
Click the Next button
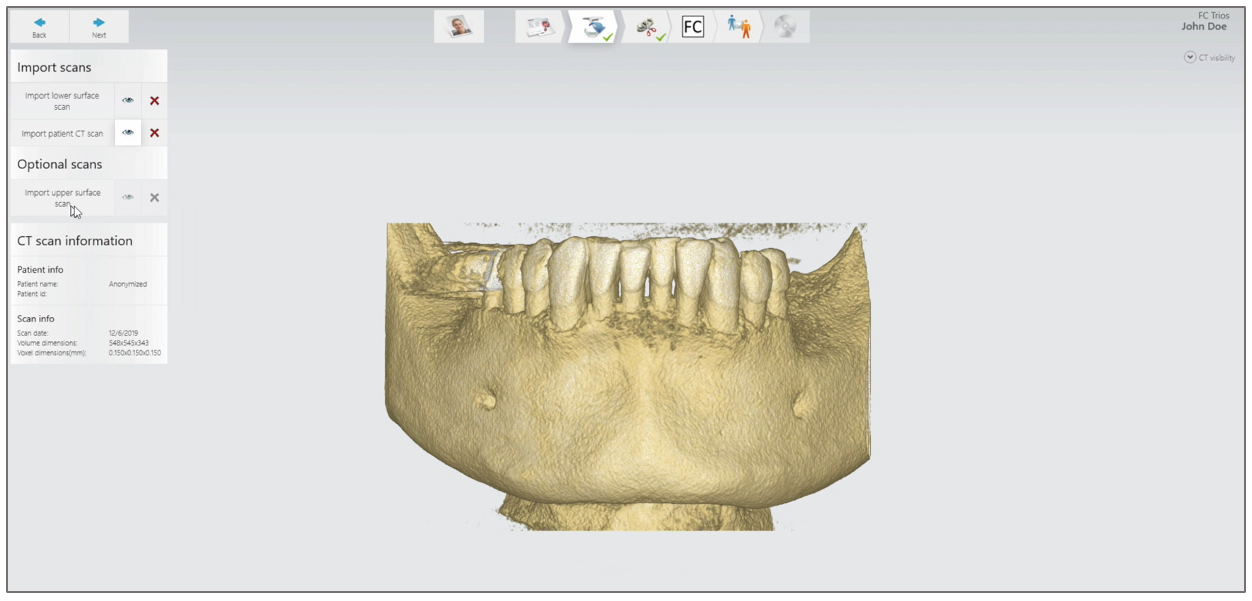tap(100, 24)
